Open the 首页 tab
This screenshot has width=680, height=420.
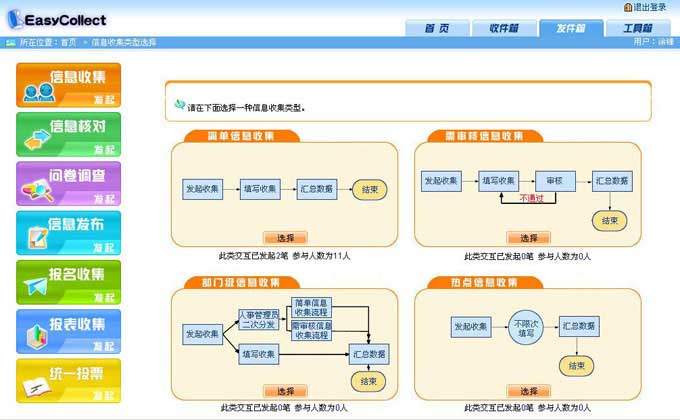[x=437, y=28]
